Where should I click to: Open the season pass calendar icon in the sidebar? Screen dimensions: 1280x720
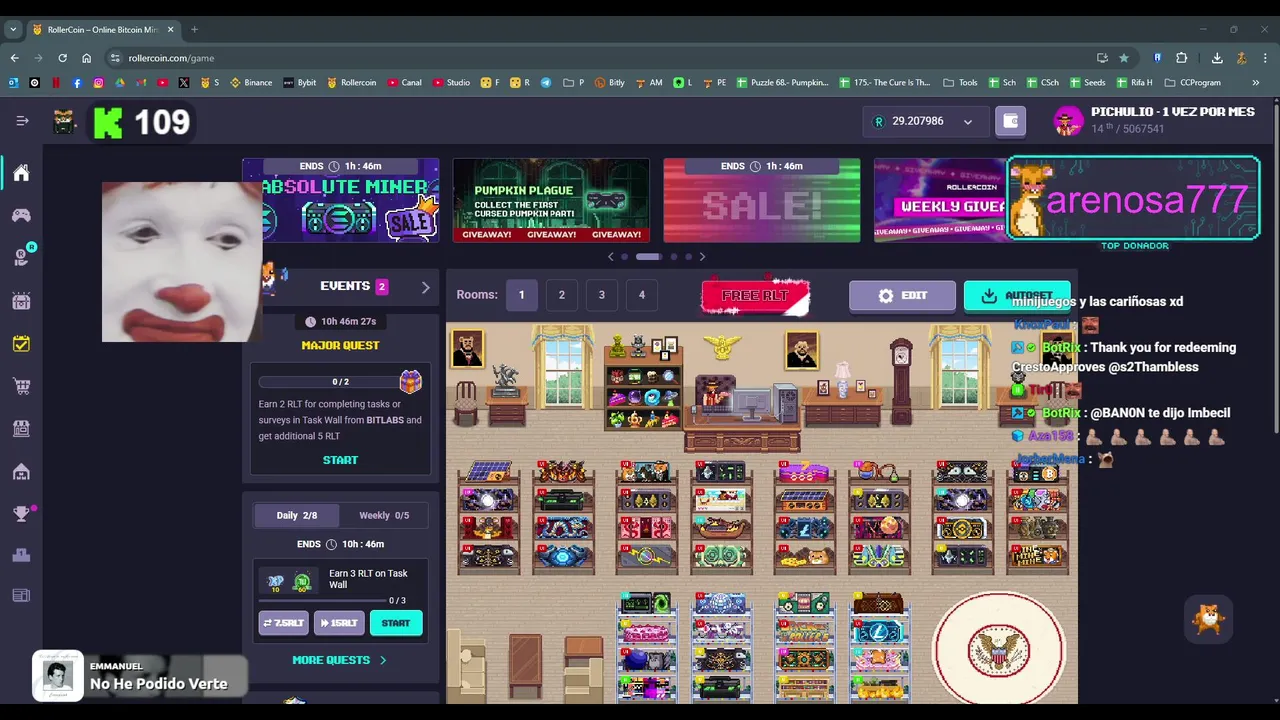[21, 300]
